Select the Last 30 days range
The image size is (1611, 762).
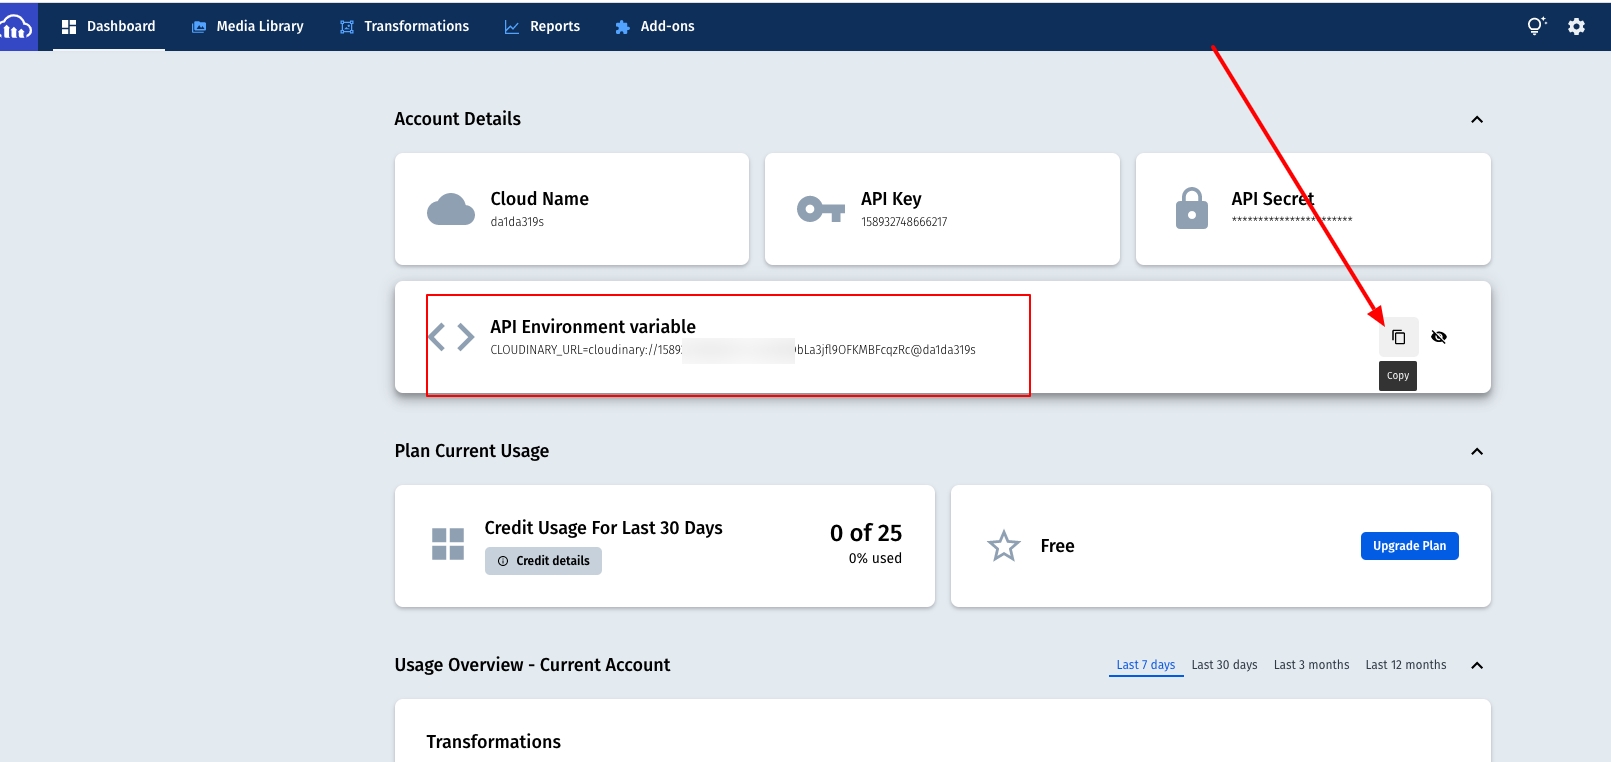click(1224, 665)
